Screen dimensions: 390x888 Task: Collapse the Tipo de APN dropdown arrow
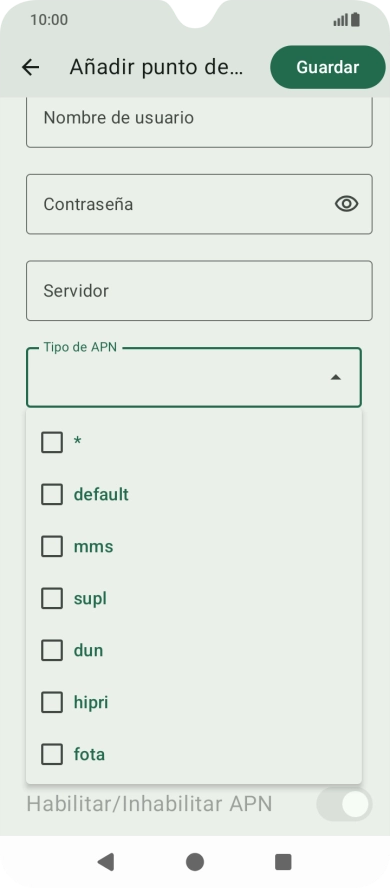pyautogui.click(x=336, y=377)
